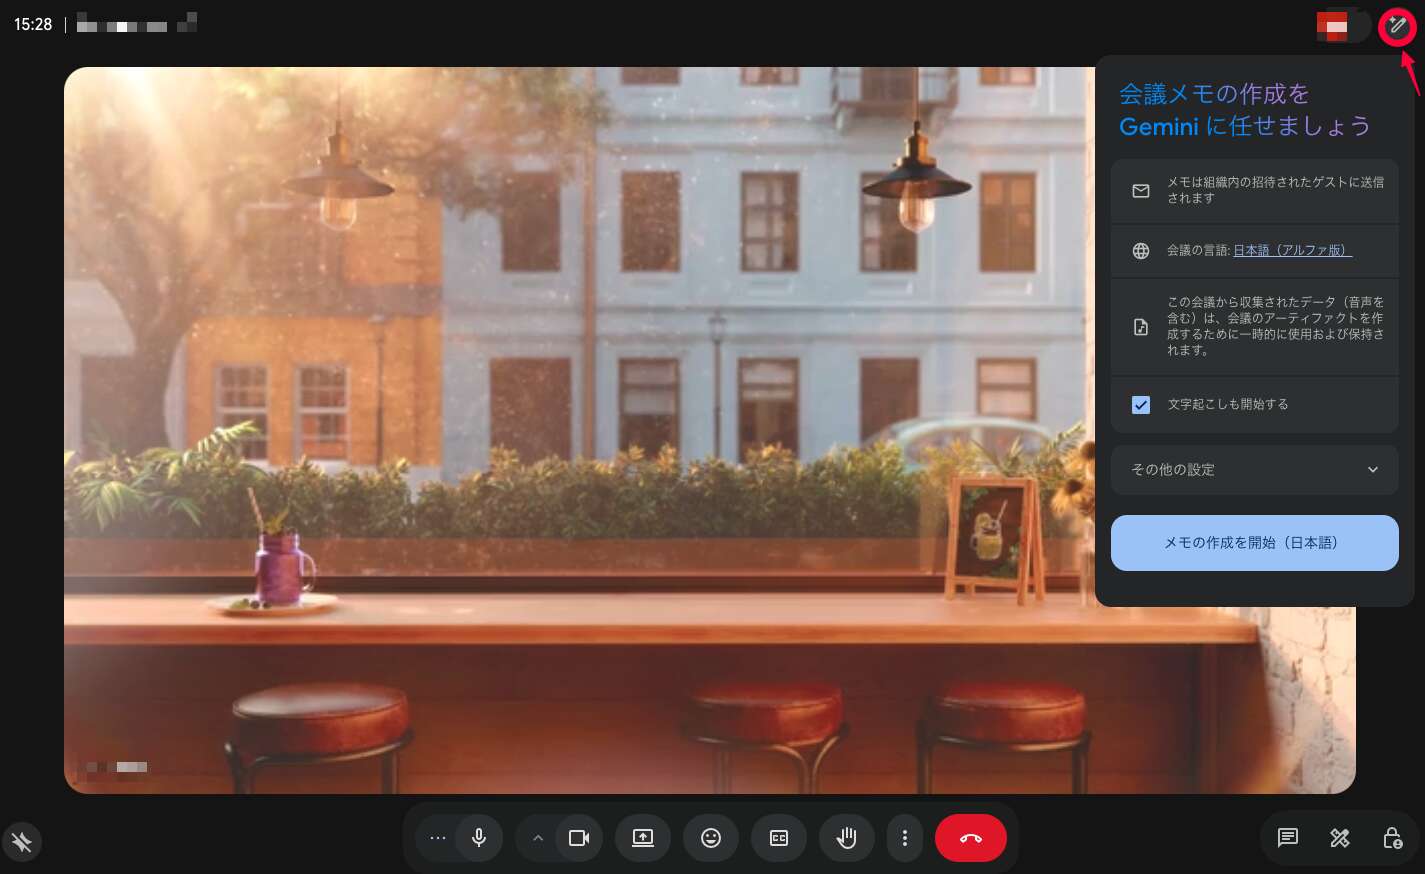
Task: Leave the call with red hang-up button
Action: tap(971, 838)
